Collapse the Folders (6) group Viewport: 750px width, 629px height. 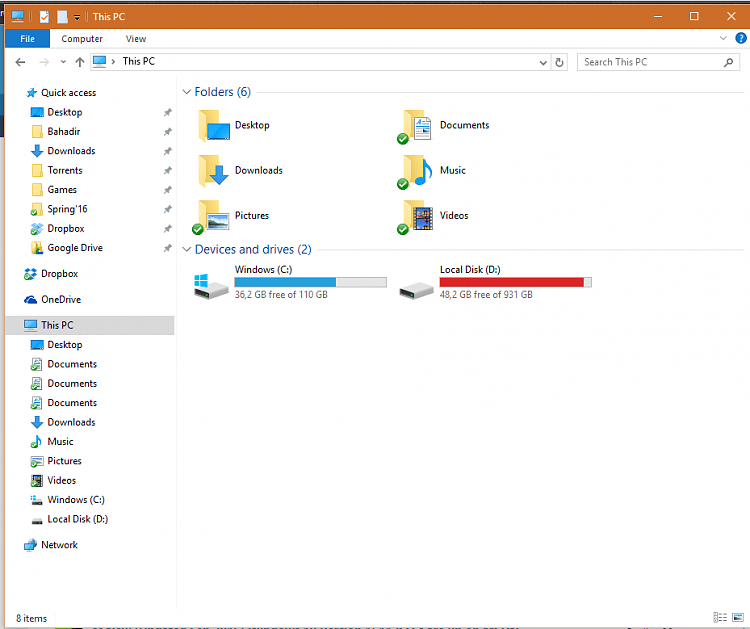pos(187,92)
